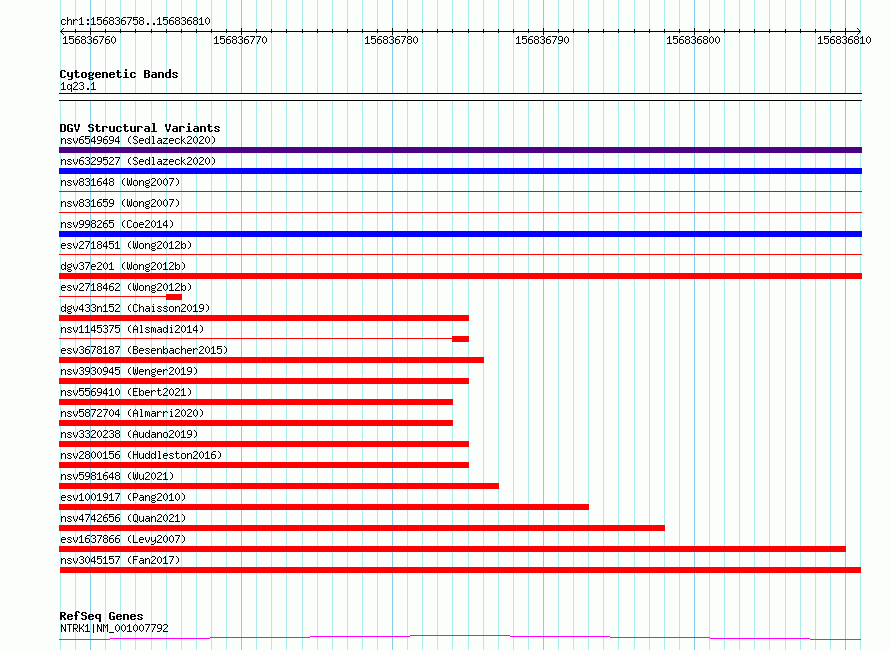This screenshot has height=650, width=890.
Task: Click the dark purple nsv6549694 variant bar
Action: (x=460, y=150)
